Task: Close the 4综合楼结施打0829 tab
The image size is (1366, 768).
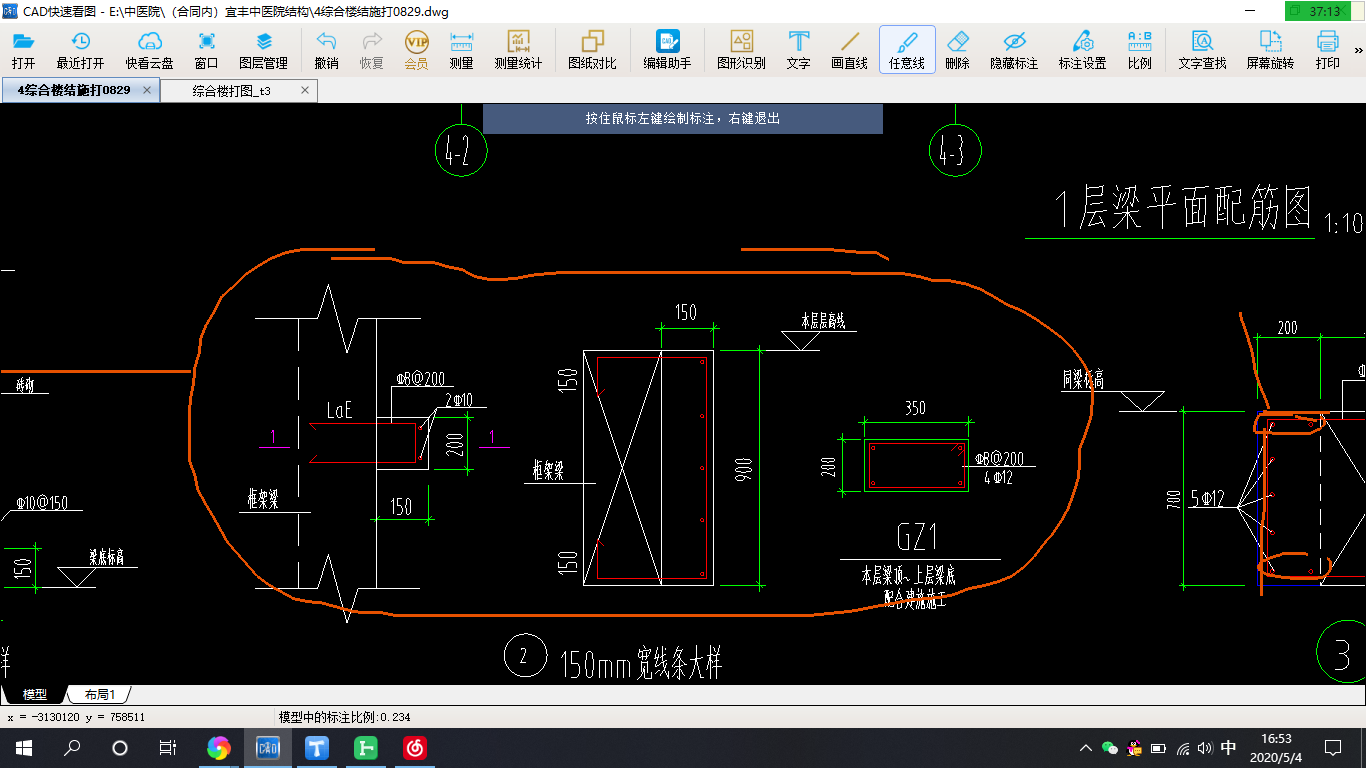Action: coord(147,90)
